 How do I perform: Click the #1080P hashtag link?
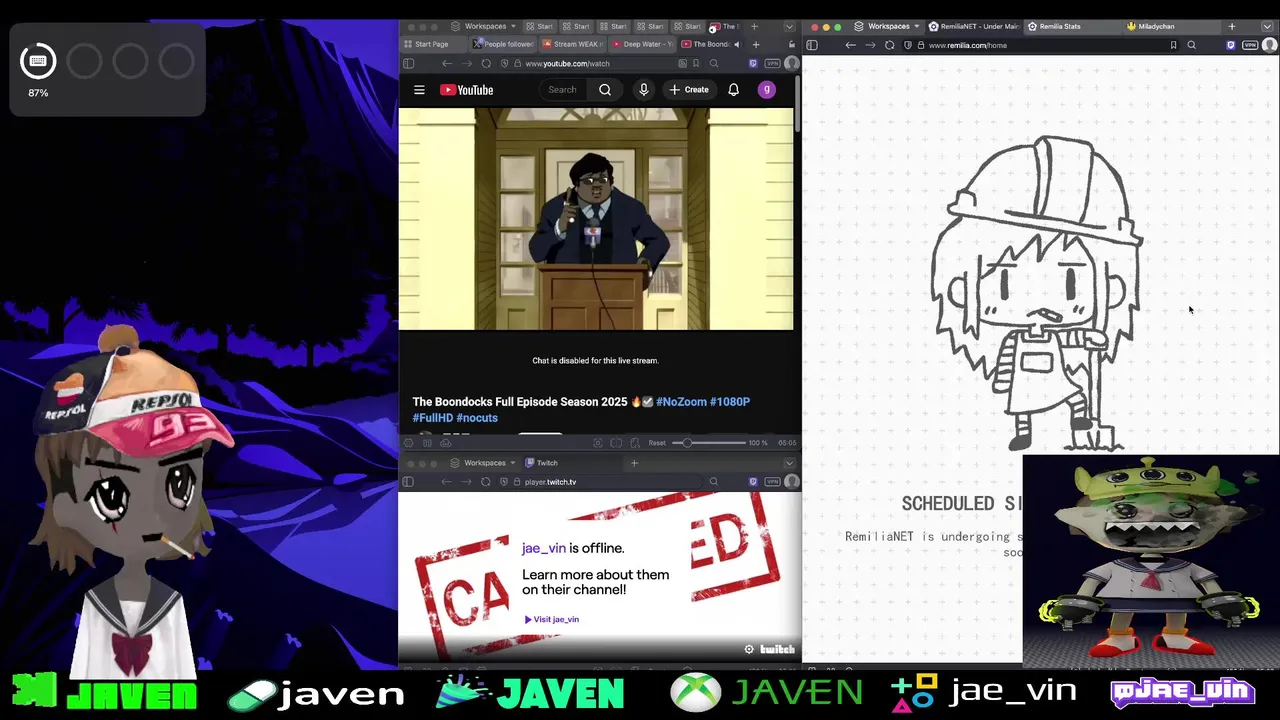point(730,402)
